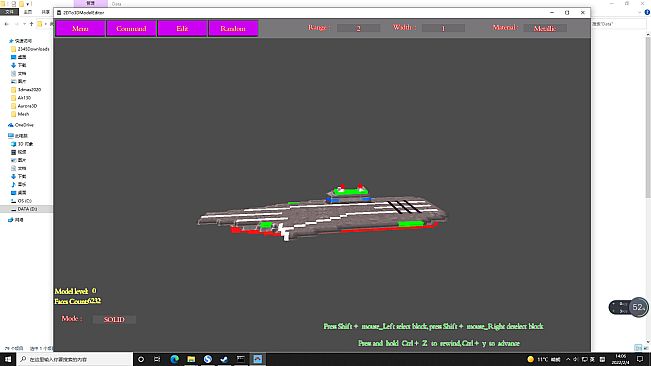Image resolution: width=651 pixels, height=366 pixels.
Task: Open Task View on taskbar
Action: pyautogui.click(x=157, y=359)
